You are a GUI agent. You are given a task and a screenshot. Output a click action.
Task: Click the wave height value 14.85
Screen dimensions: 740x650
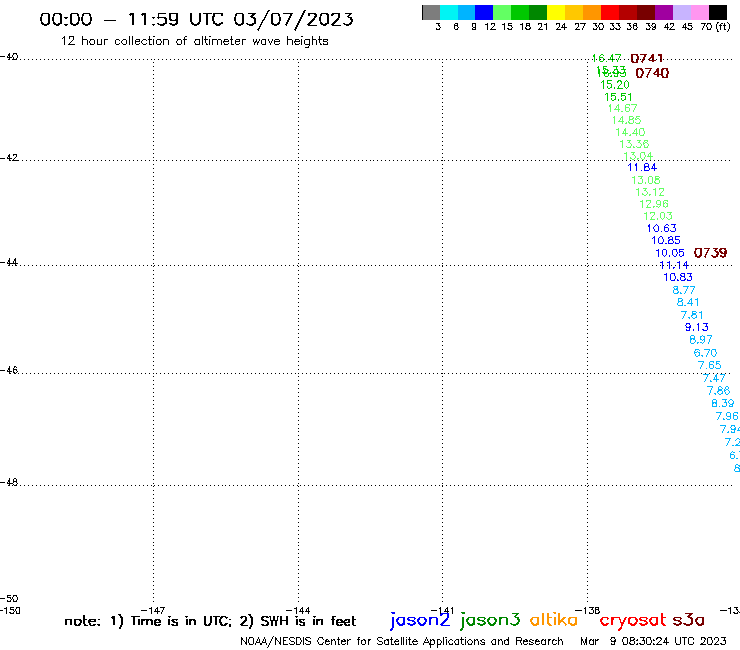tap(626, 120)
